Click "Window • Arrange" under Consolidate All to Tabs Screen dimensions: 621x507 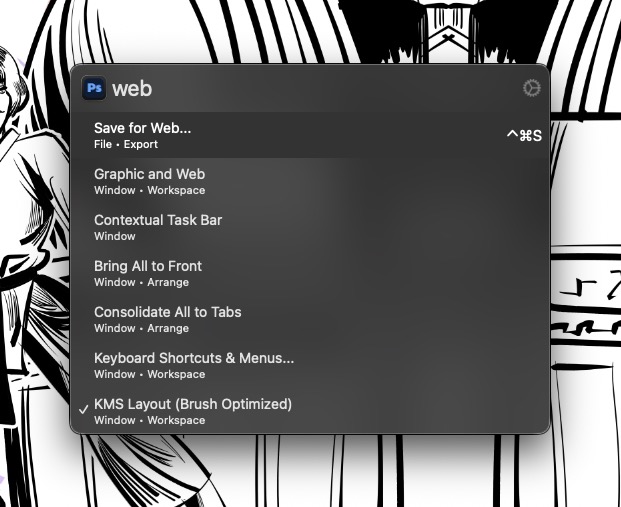(x=141, y=328)
